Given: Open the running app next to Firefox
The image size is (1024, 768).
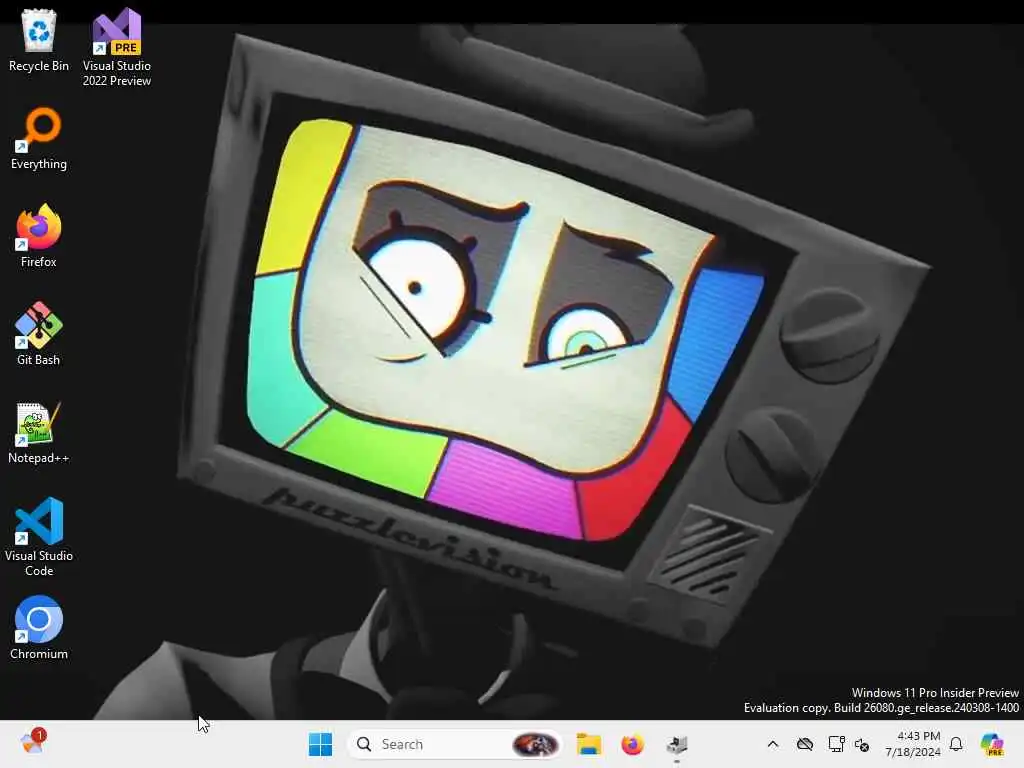Looking at the screenshot, I should click(677, 744).
